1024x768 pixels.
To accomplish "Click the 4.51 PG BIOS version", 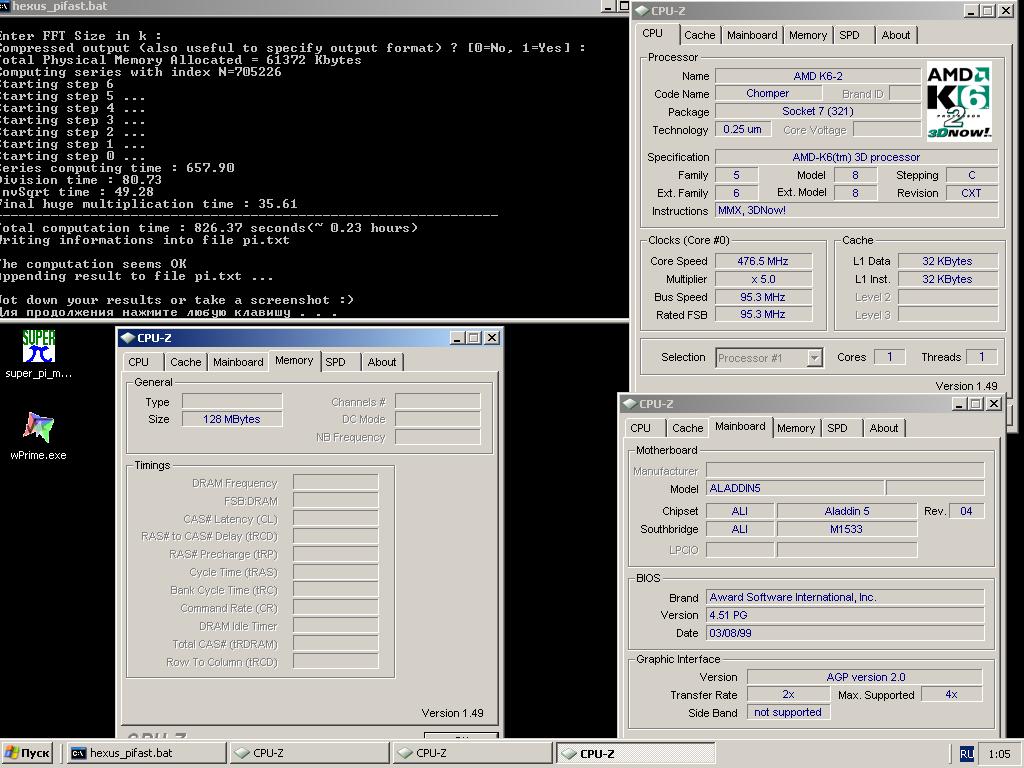I will pos(845,615).
